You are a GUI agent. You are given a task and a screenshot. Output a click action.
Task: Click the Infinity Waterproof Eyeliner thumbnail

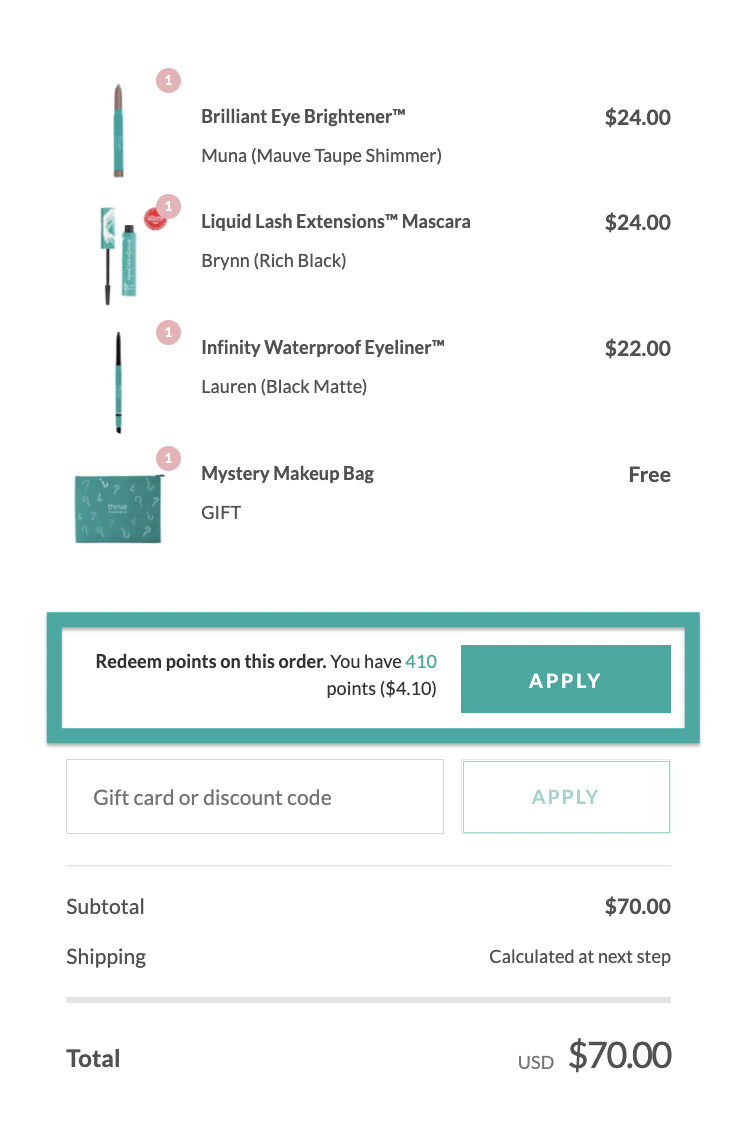pyautogui.click(x=118, y=382)
